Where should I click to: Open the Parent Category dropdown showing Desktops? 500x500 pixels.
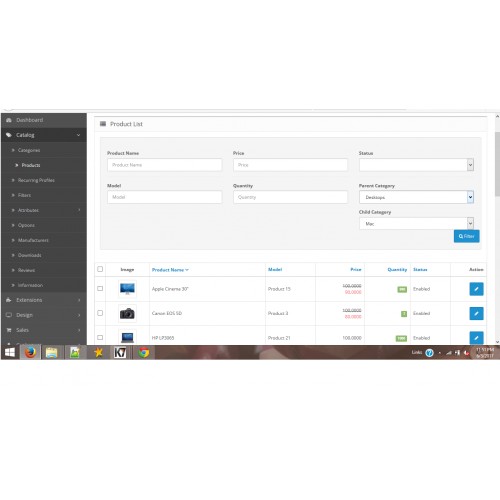click(x=416, y=197)
